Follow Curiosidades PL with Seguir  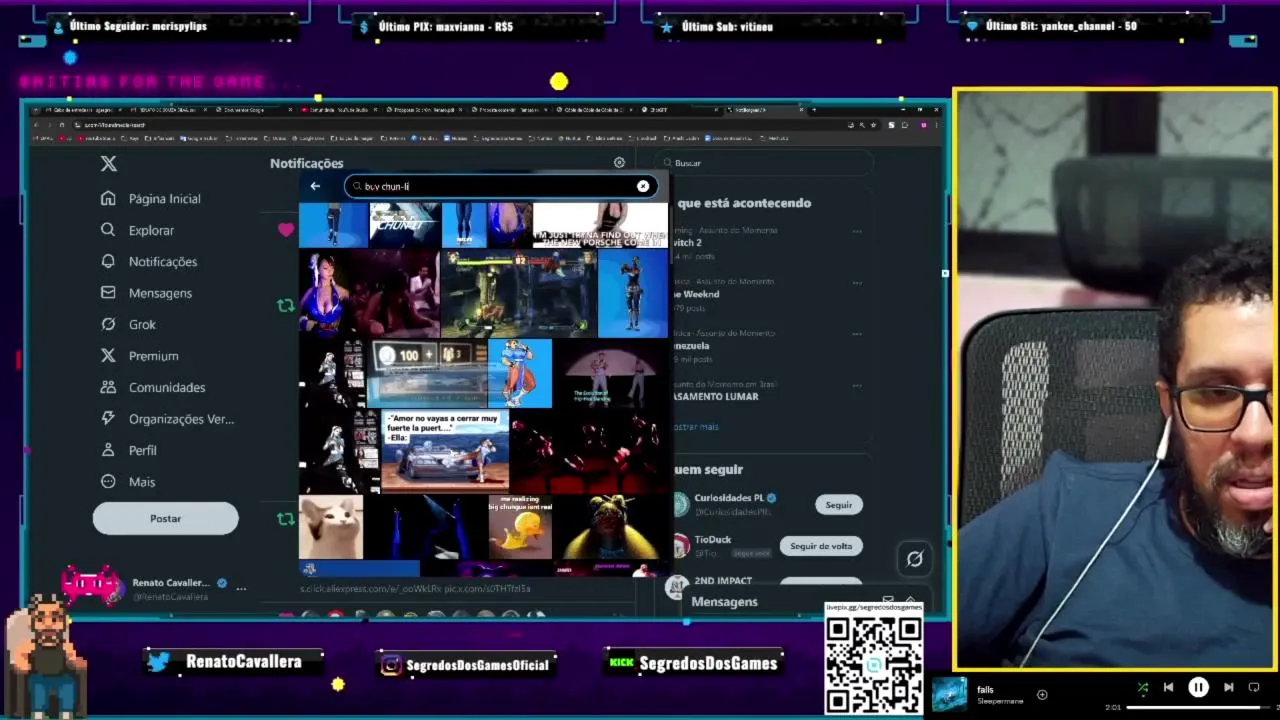[839, 505]
